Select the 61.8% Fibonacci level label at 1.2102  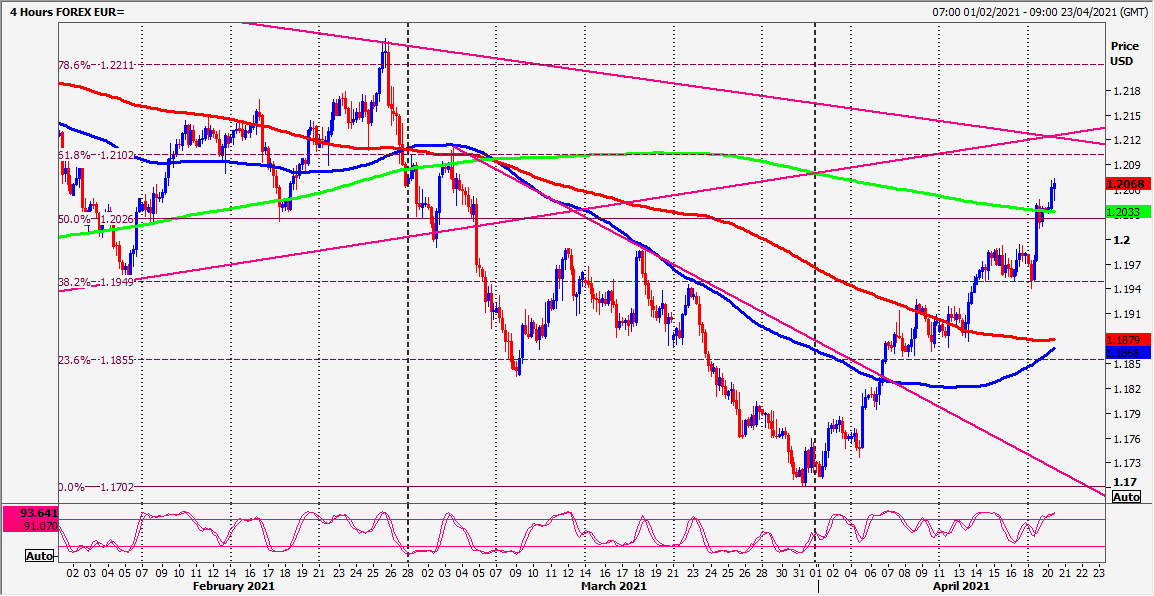click(x=98, y=155)
